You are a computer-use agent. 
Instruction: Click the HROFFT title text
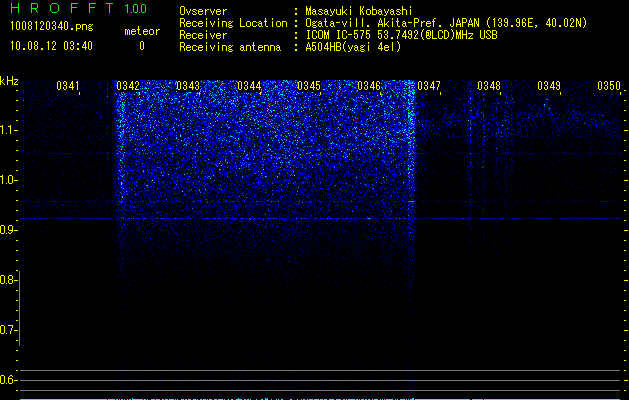click(62, 8)
